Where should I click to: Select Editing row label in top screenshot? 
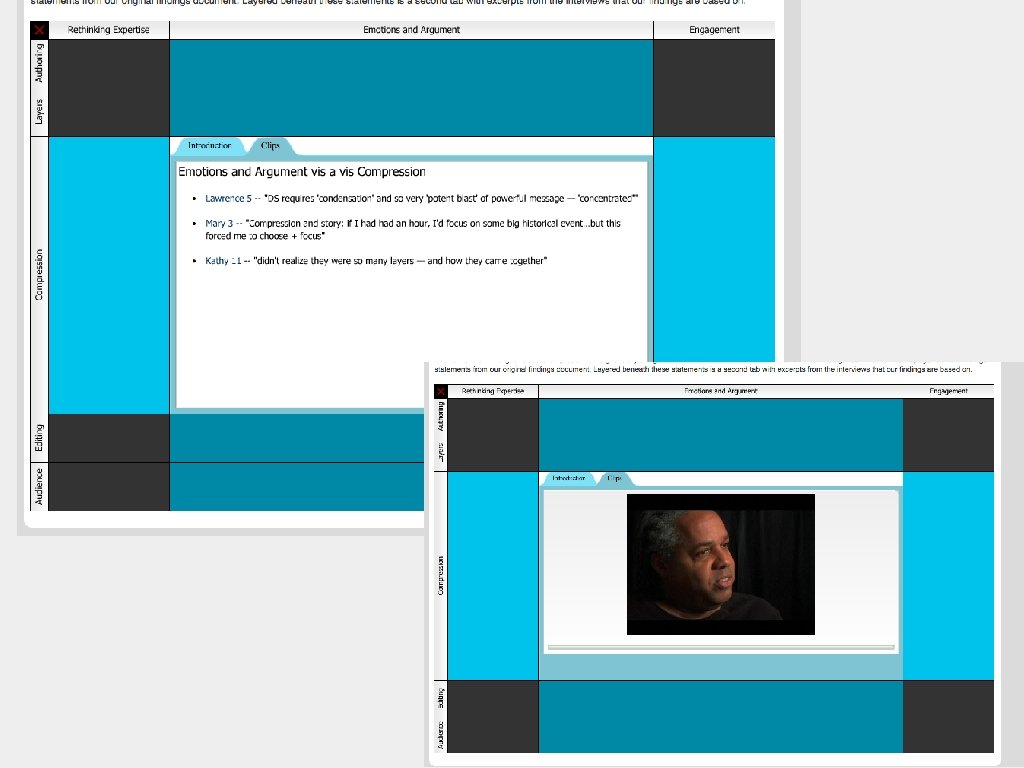click(x=39, y=438)
